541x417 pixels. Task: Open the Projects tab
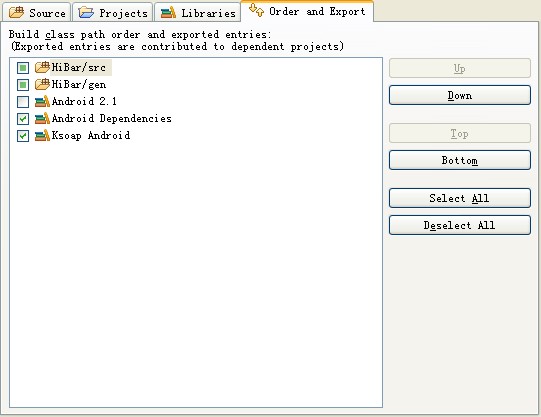[x=113, y=13]
